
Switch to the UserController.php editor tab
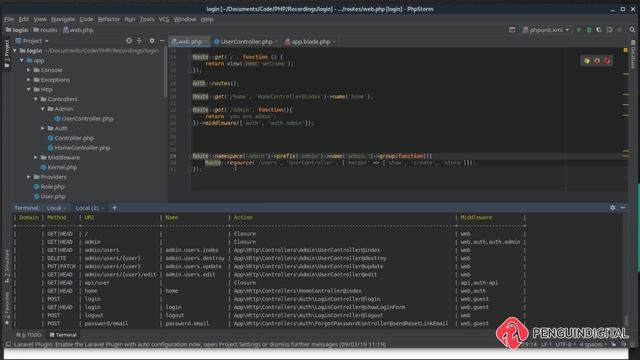click(246, 42)
